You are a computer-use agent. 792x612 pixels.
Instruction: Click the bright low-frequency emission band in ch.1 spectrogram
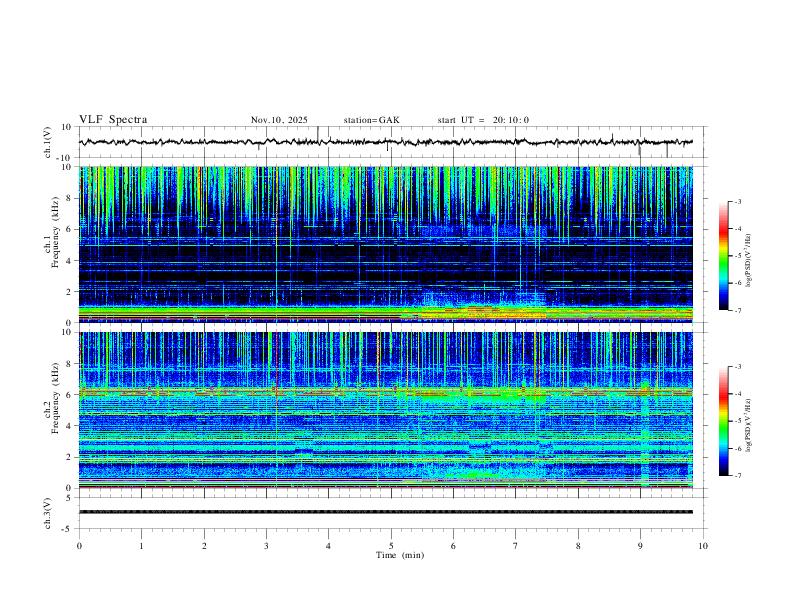click(x=385, y=312)
